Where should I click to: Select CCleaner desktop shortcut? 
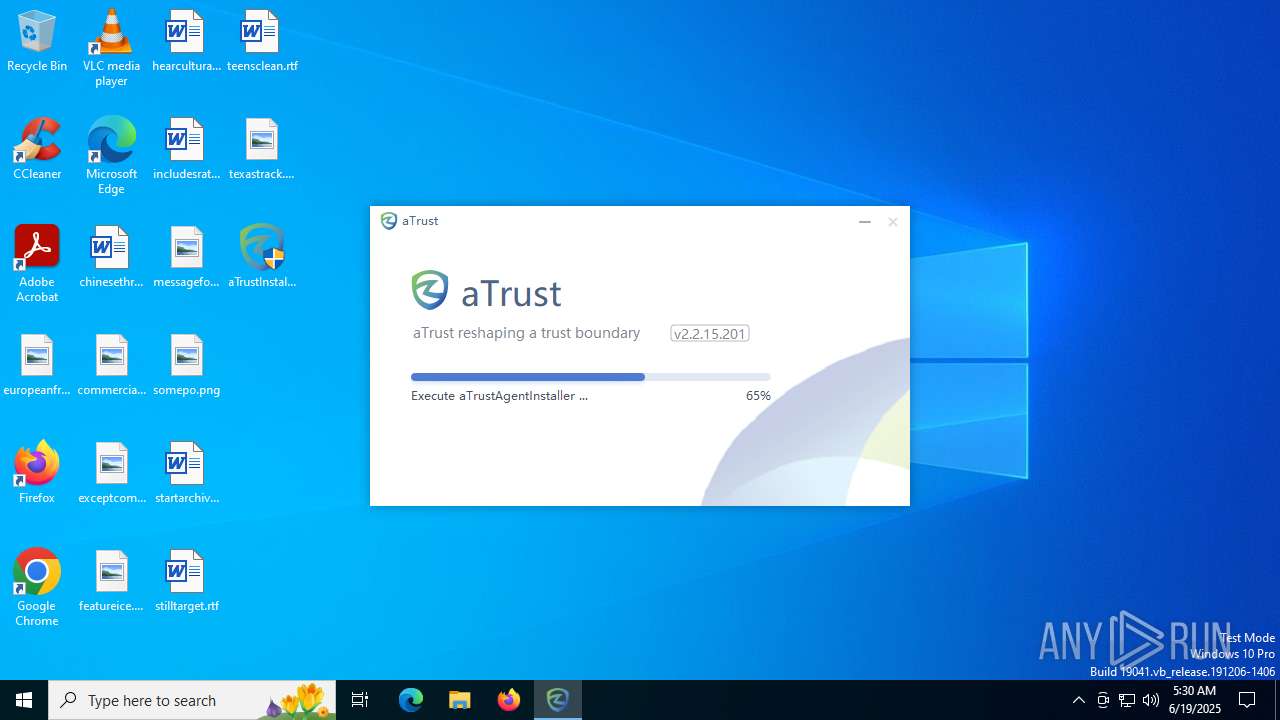(37, 150)
